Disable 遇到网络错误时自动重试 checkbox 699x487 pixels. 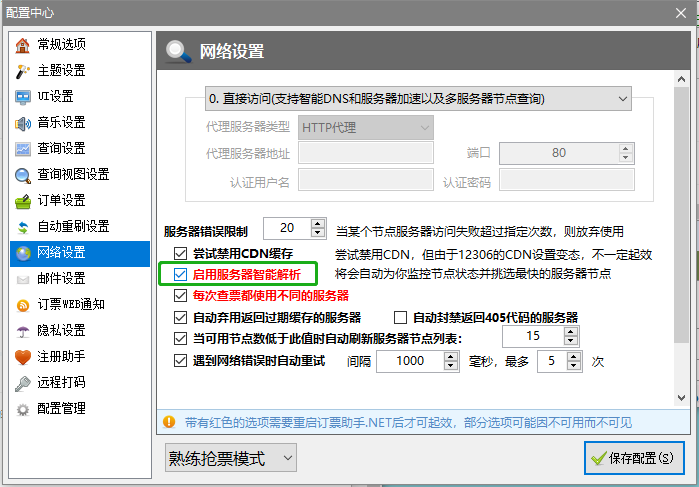(x=180, y=360)
